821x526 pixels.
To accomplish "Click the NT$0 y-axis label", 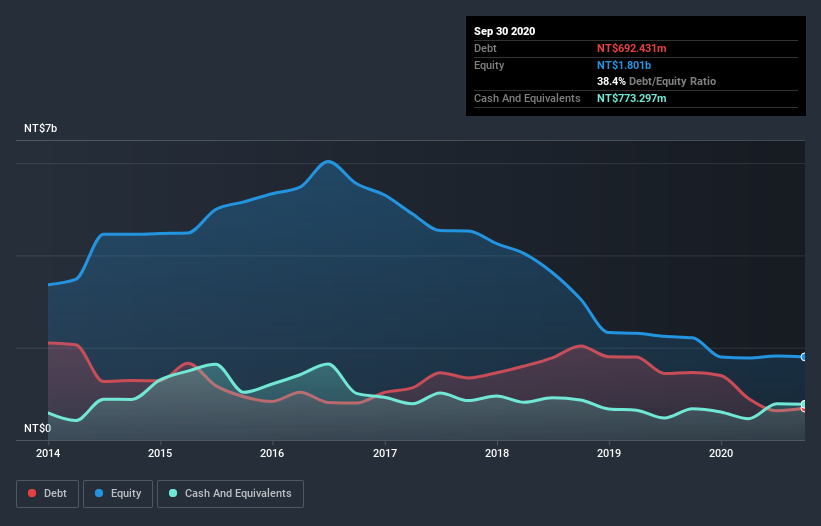I will click(x=38, y=428).
